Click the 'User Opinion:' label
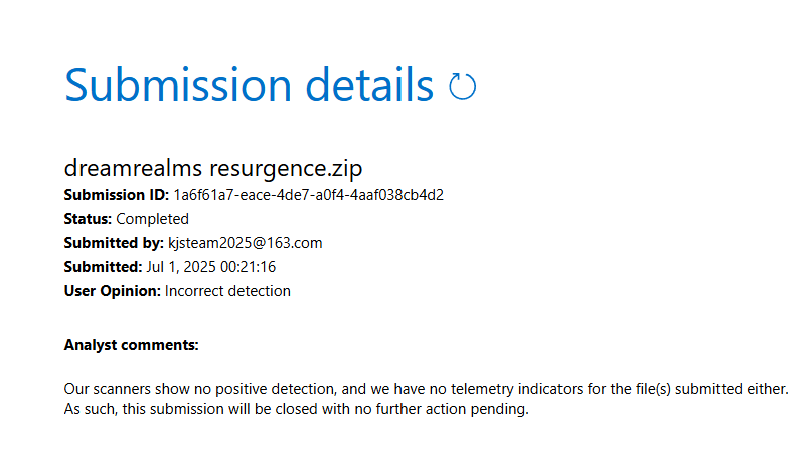The width and height of the screenshot is (800, 450). [x=112, y=291]
